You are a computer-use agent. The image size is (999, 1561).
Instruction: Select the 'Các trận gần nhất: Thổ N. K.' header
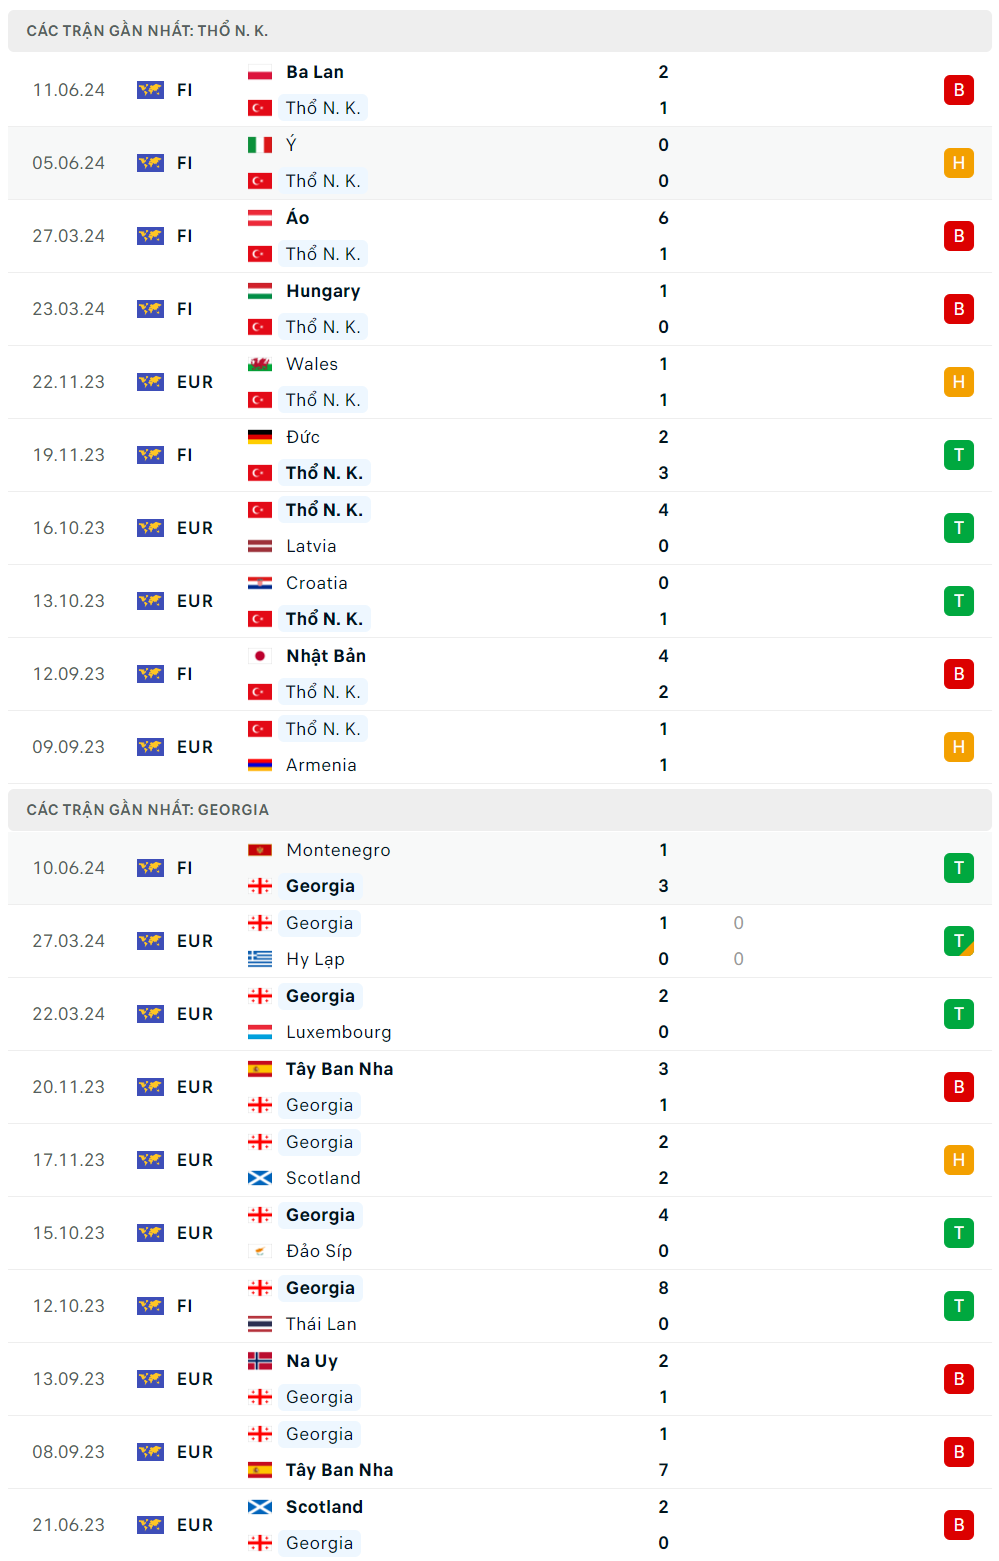(500, 31)
